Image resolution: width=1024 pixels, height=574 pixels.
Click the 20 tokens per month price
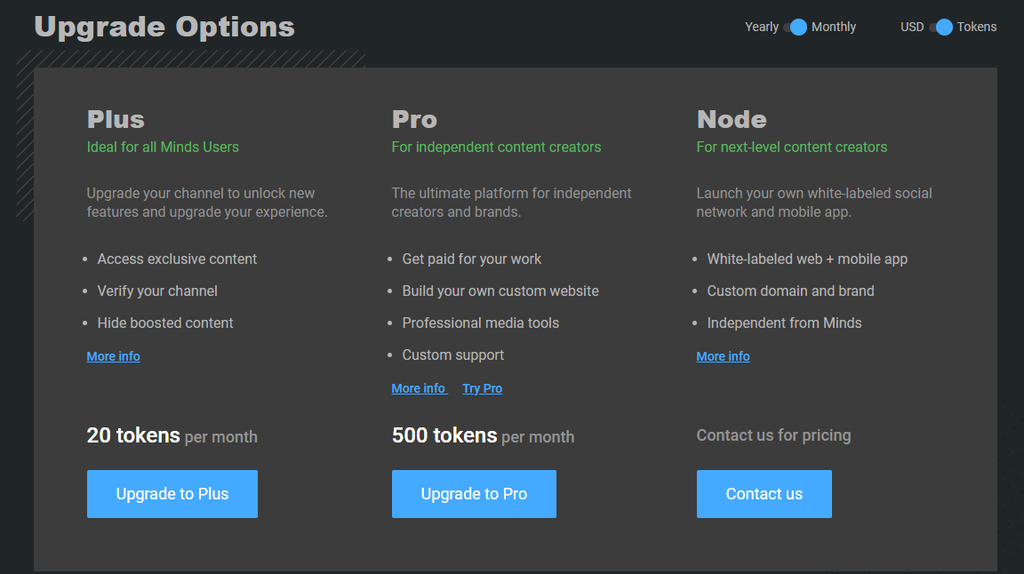click(x=172, y=436)
